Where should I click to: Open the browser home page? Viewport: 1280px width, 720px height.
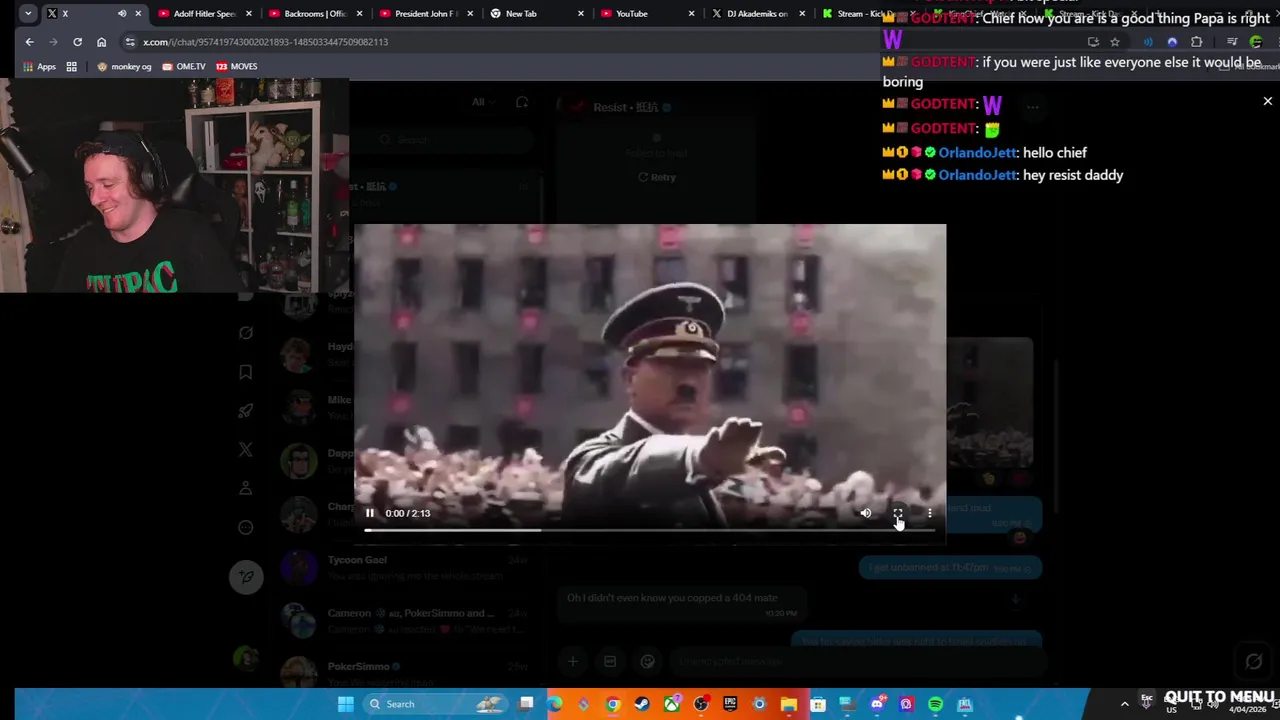(x=101, y=42)
